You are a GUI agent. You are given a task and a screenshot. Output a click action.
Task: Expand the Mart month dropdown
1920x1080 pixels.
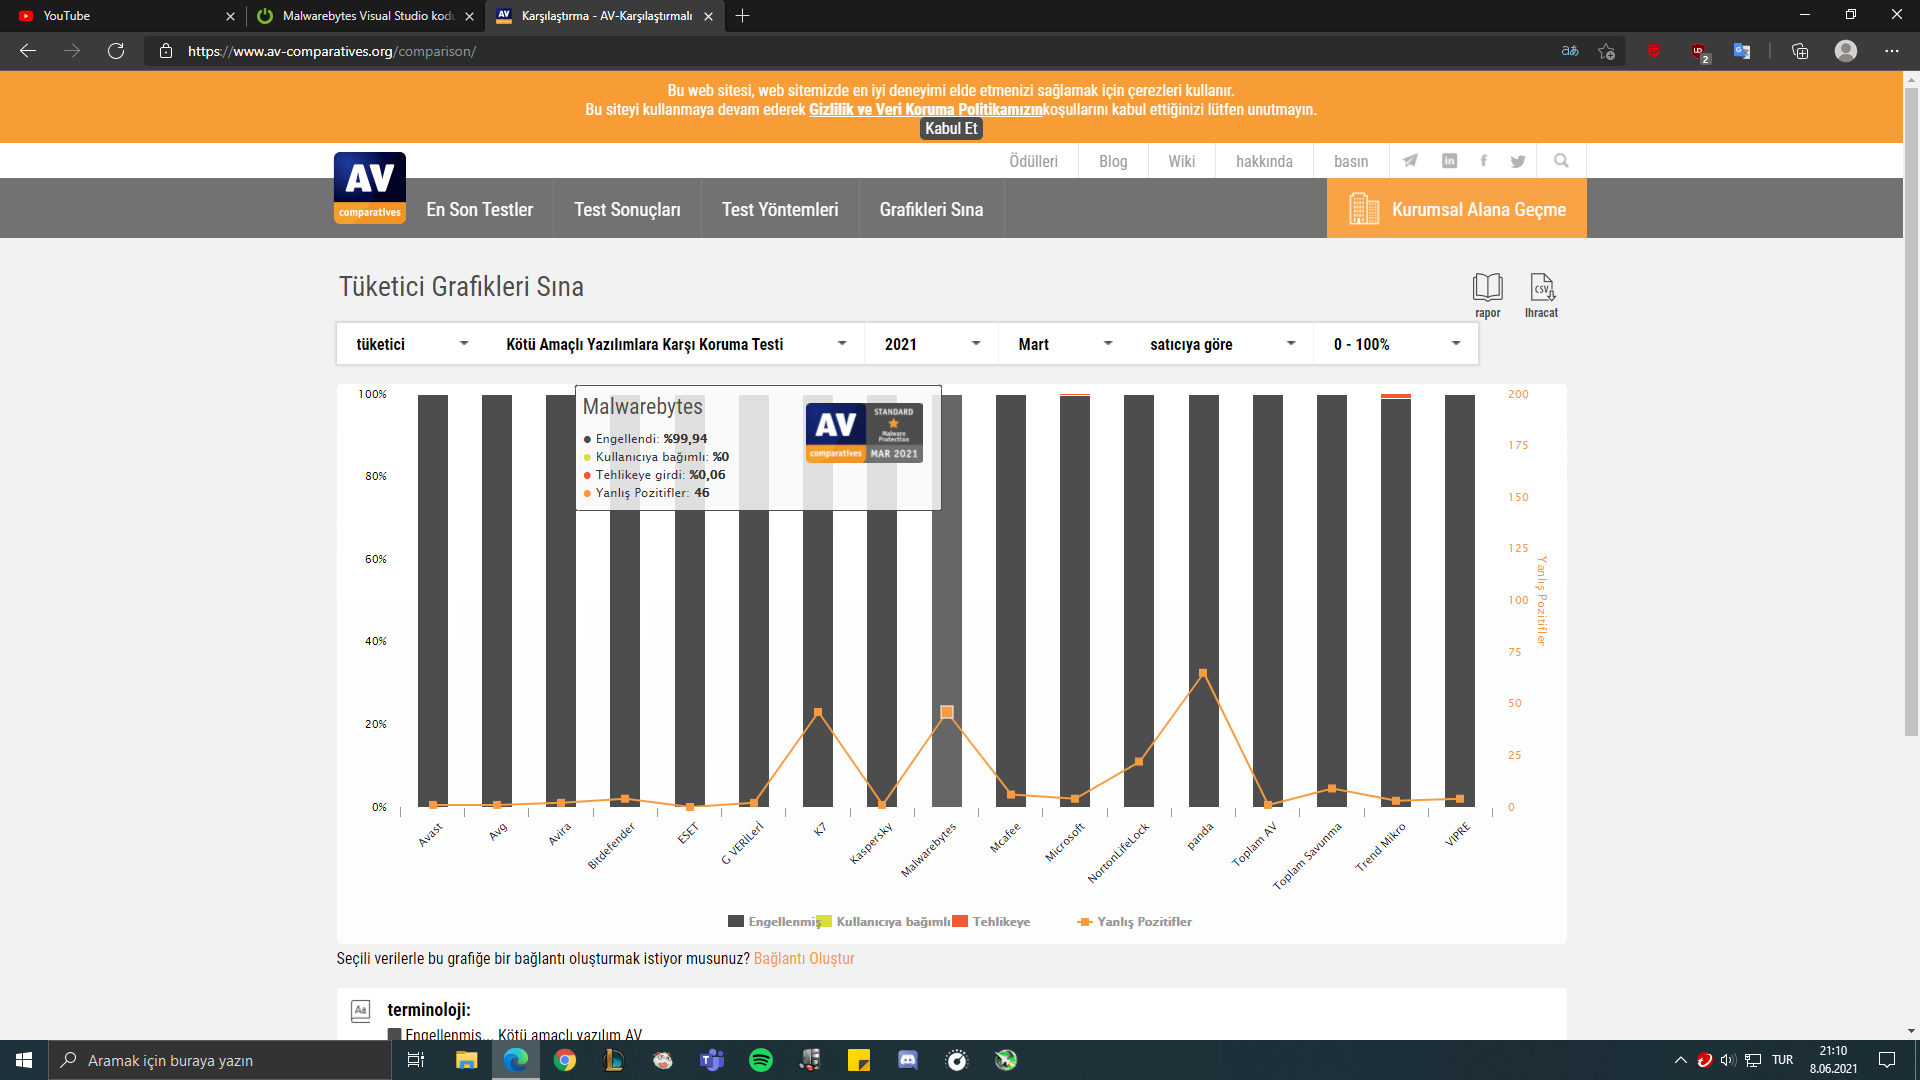[x=1064, y=344]
